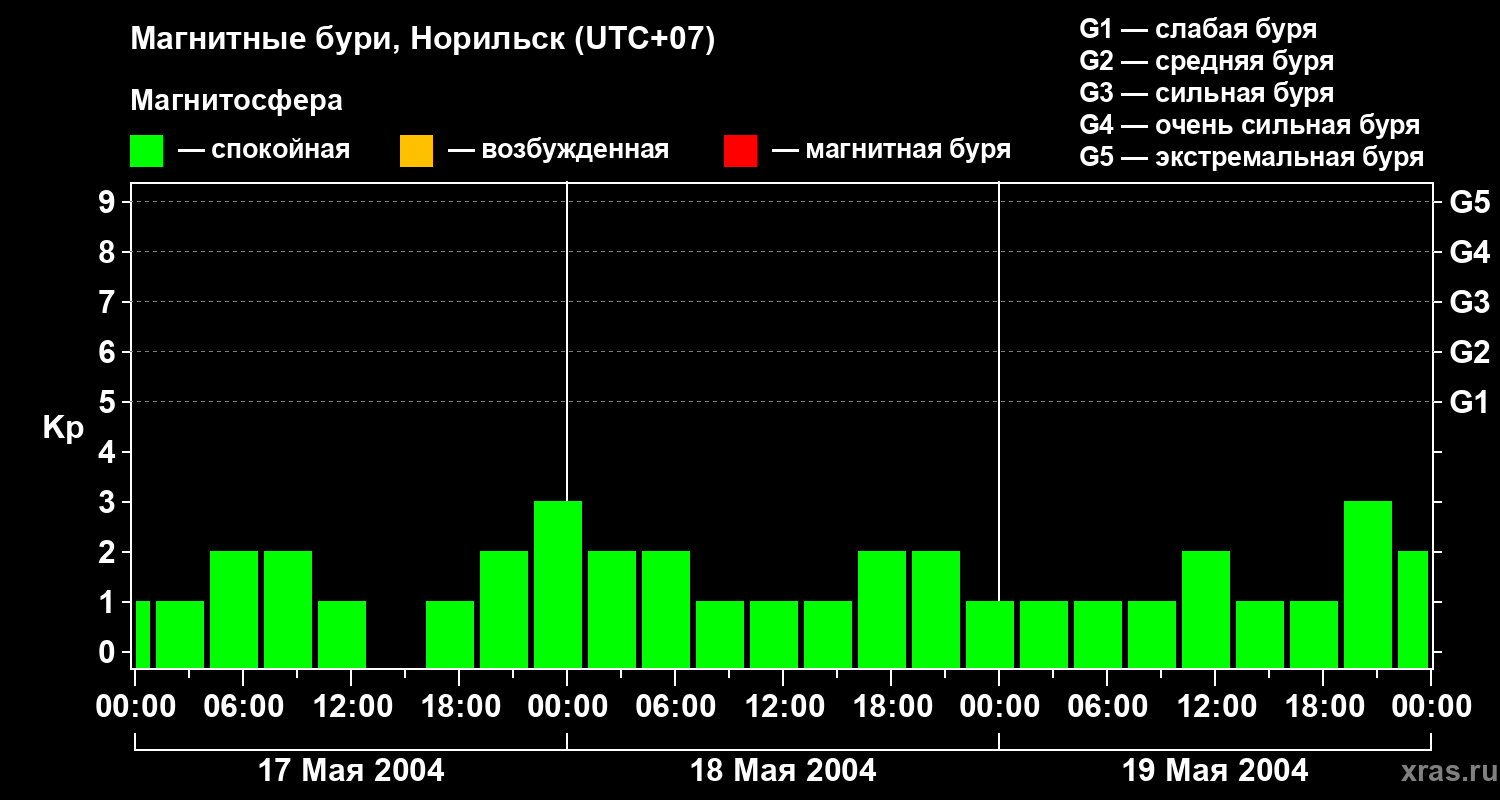Click the green 'спокойная' legend swatch
Screen dimensions: 1500x800
[146, 151]
